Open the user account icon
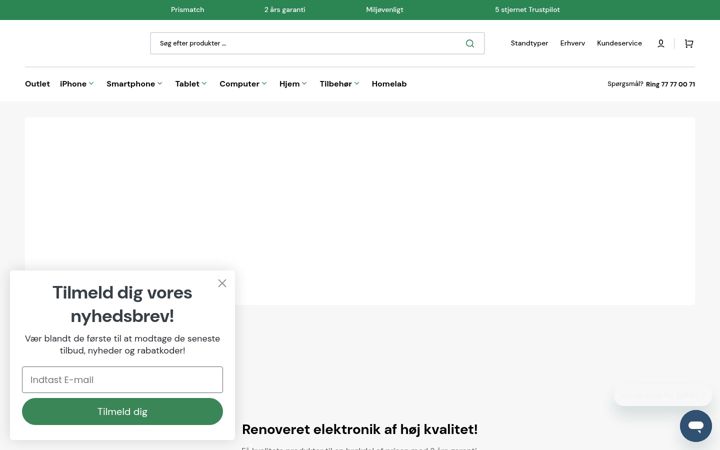 click(x=661, y=43)
